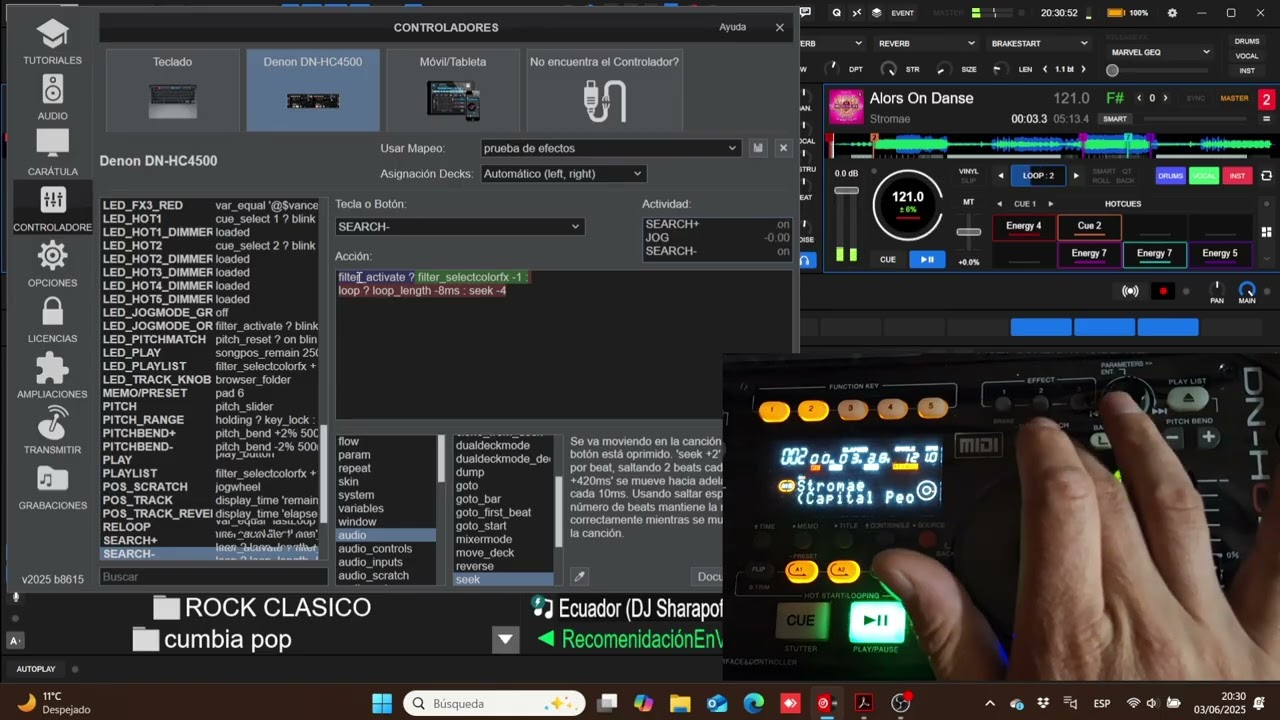
Task: Click the search icon in VirtualDJ top bar
Action: (x=837, y=13)
